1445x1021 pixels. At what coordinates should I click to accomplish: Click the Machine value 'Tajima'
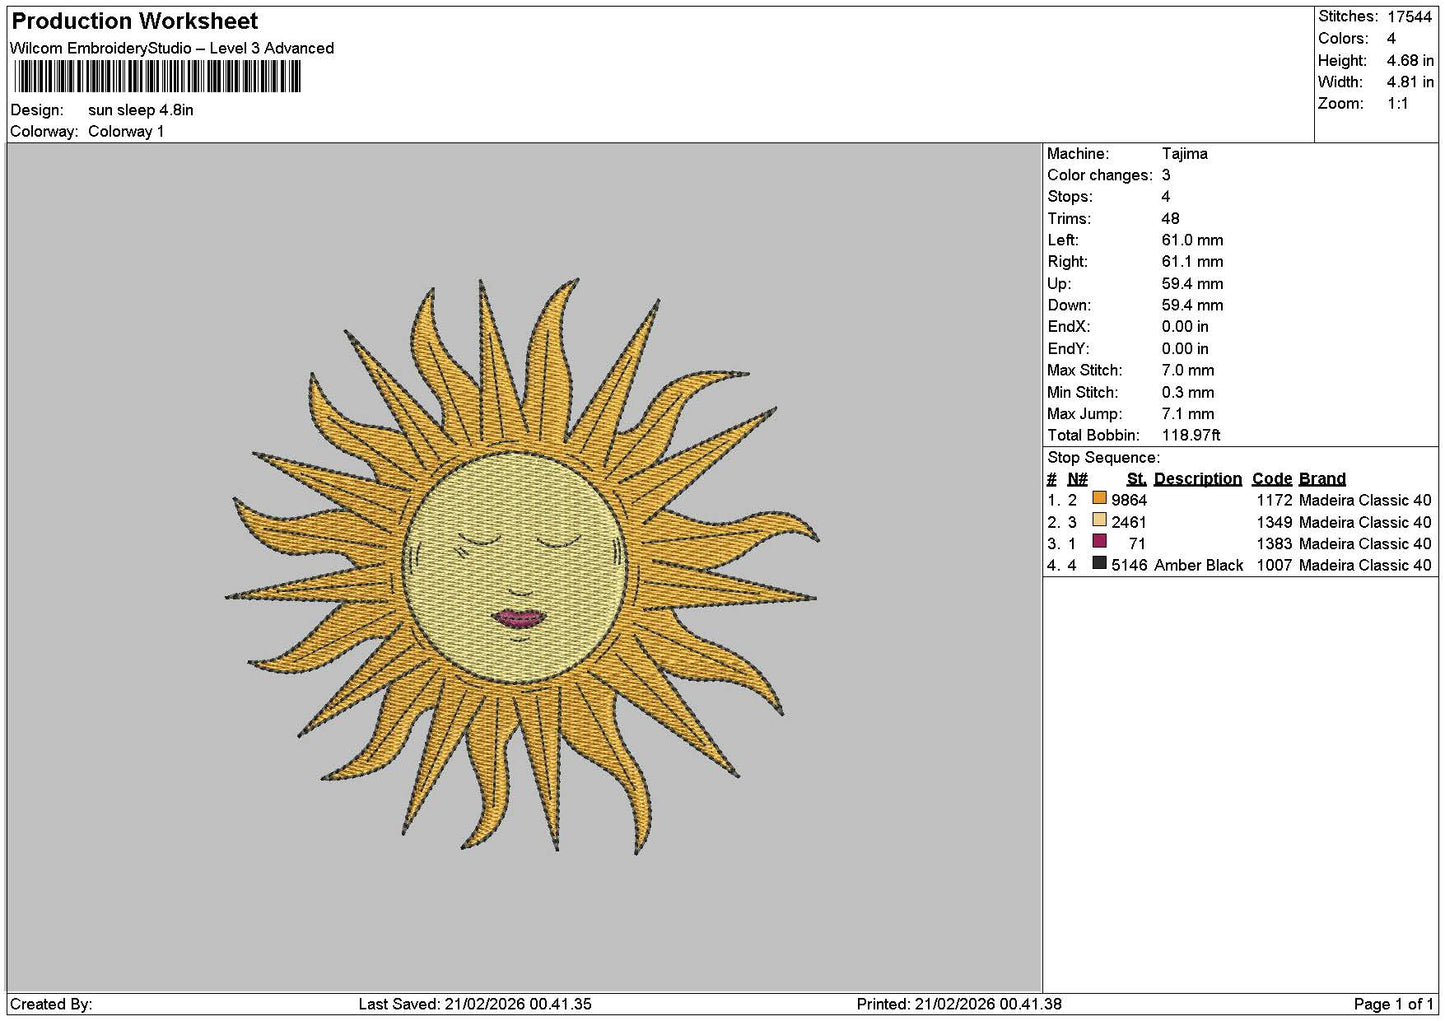coord(1185,154)
